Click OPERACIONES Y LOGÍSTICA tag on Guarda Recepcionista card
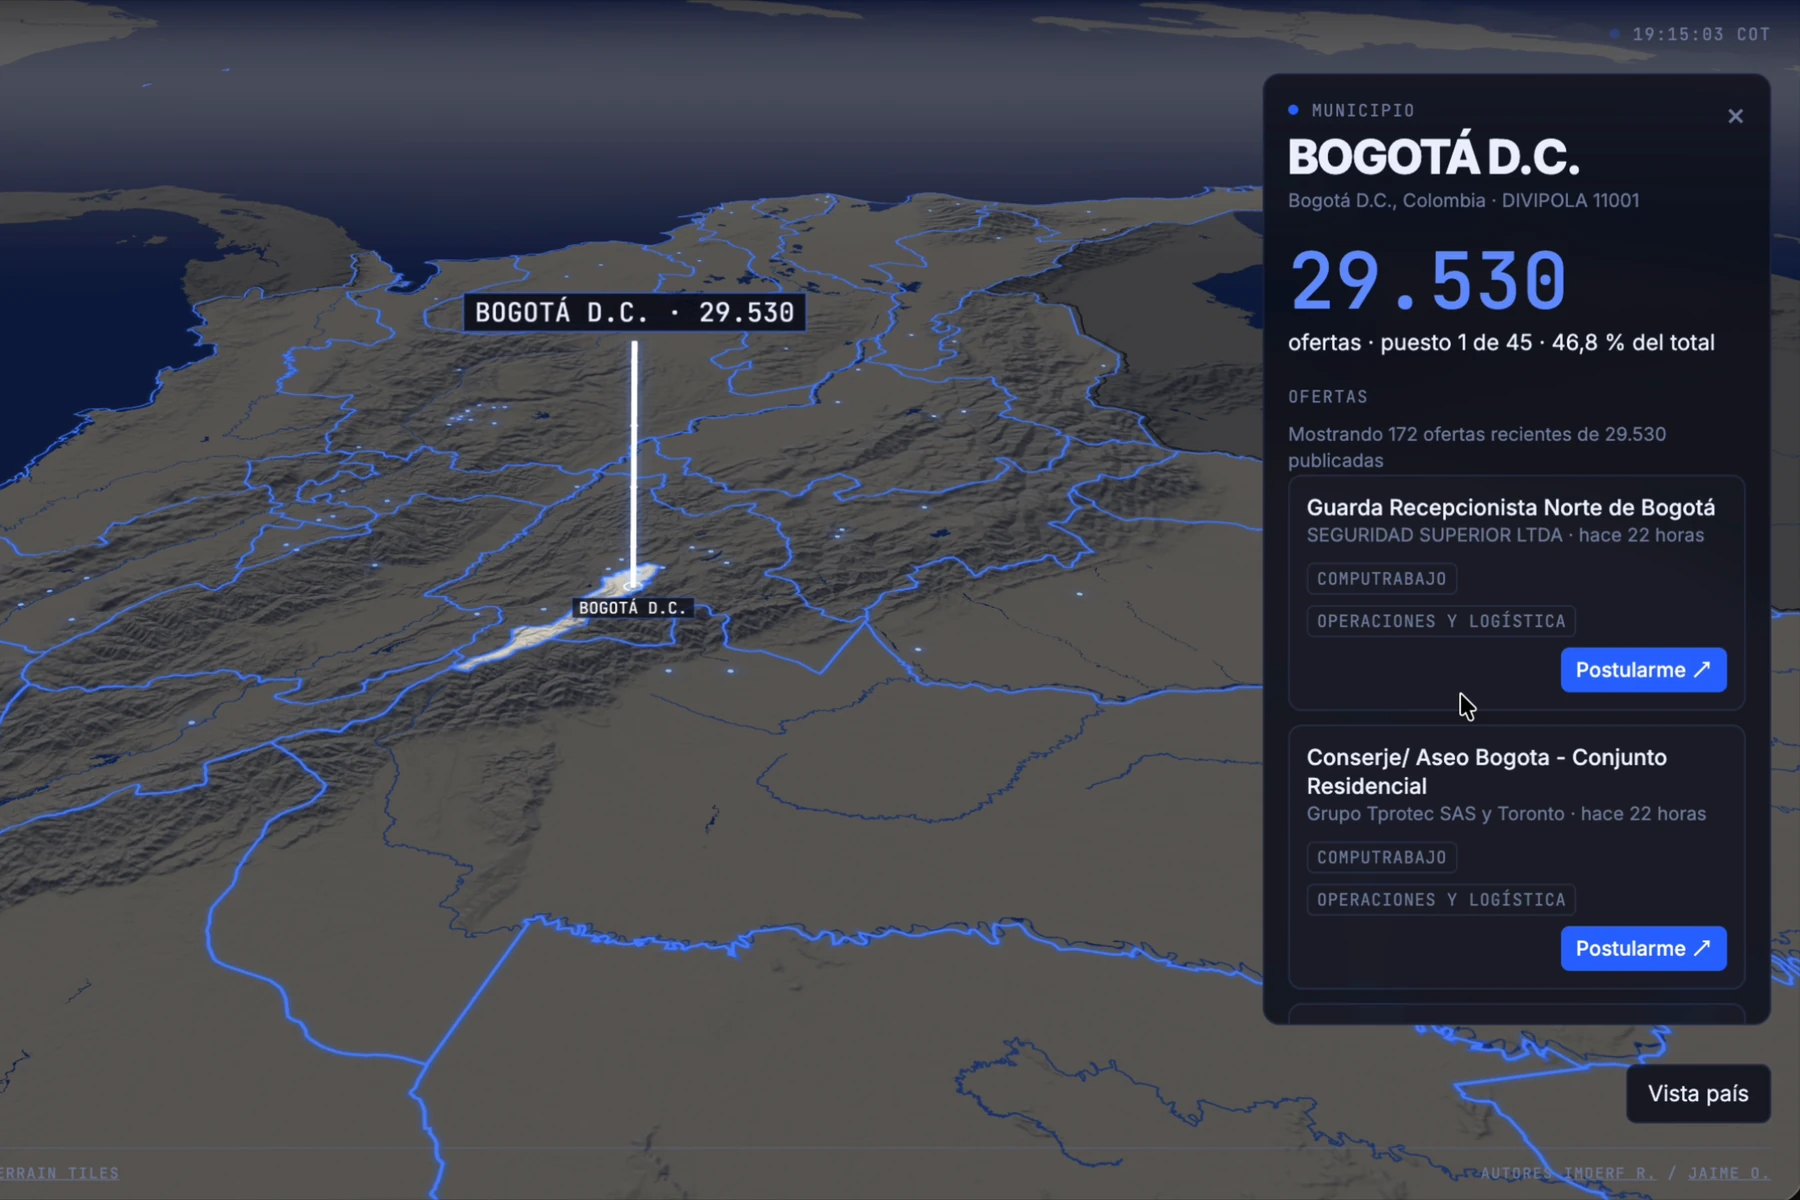Image resolution: width=1800 pixels, height=1200 pixels. pyautogui.click(x=1441, y=621)
